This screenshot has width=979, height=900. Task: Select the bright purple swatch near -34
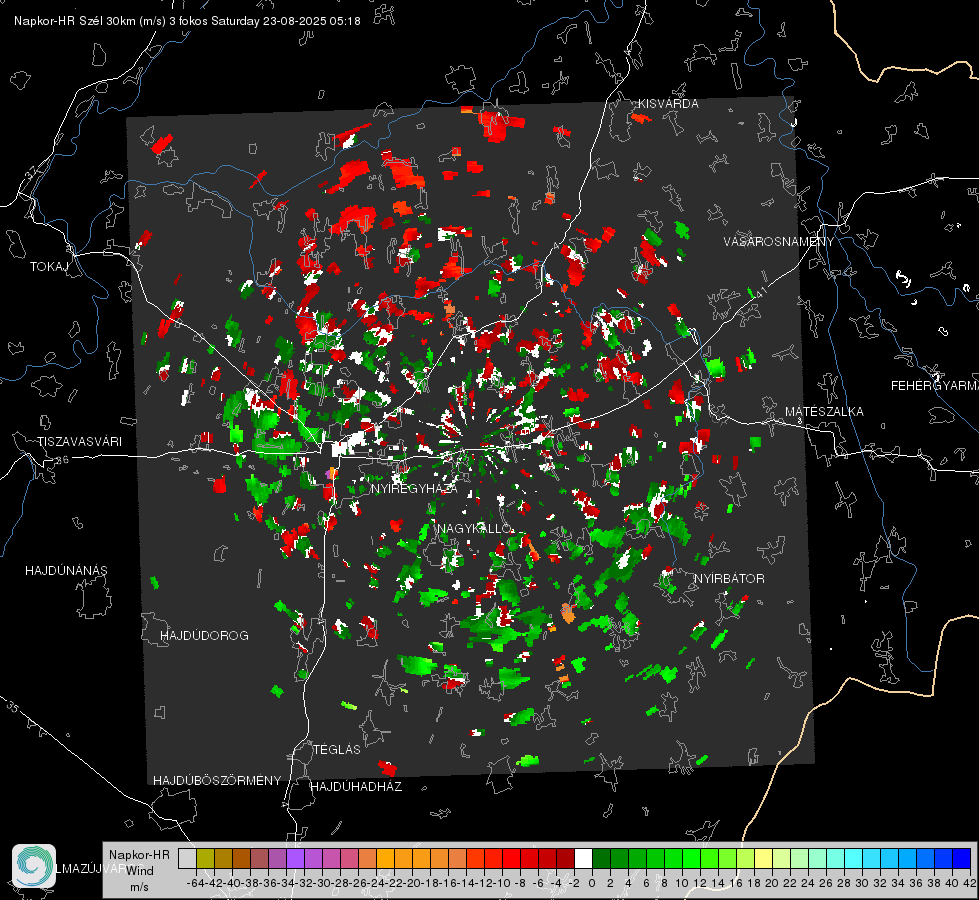(x=295, y=858)
